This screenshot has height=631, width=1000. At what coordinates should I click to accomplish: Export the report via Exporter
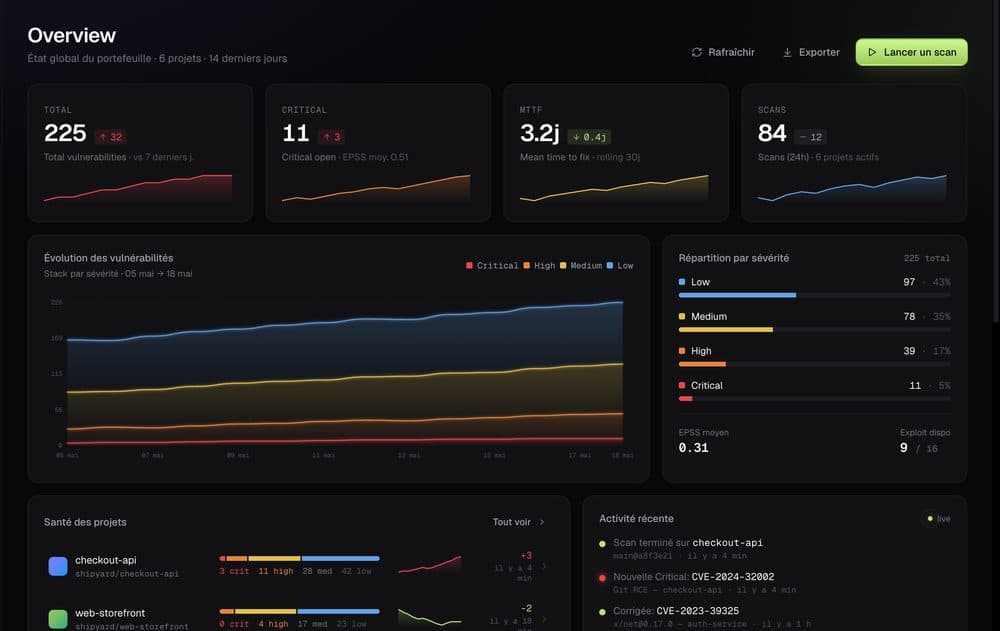(x=811, y=52)
